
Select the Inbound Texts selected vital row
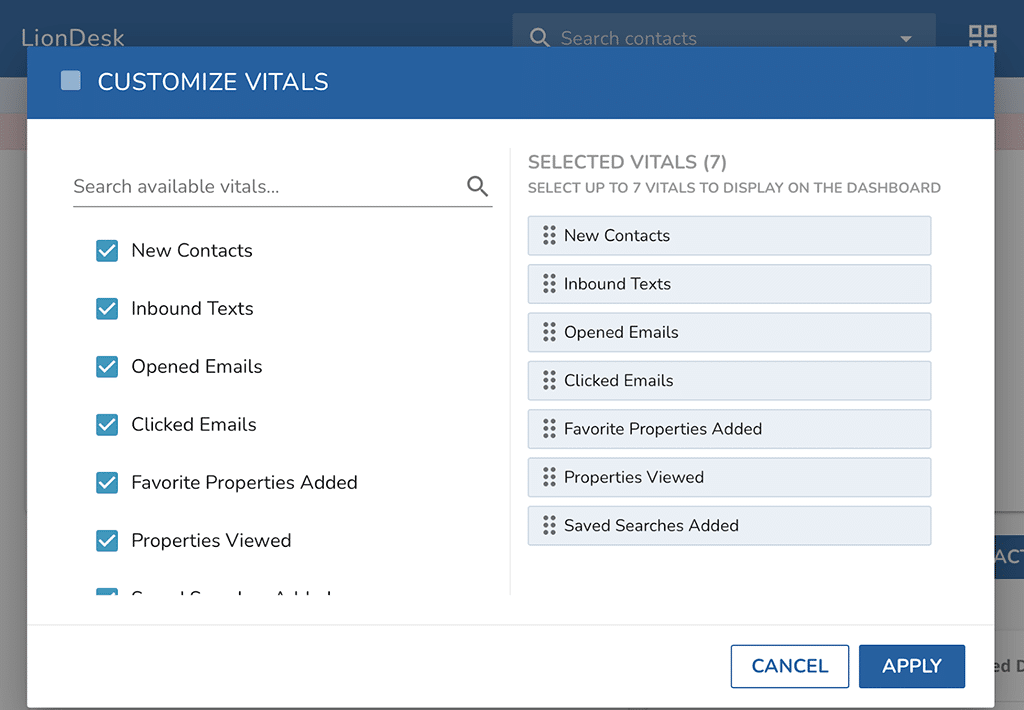click(x=729, y=284)
